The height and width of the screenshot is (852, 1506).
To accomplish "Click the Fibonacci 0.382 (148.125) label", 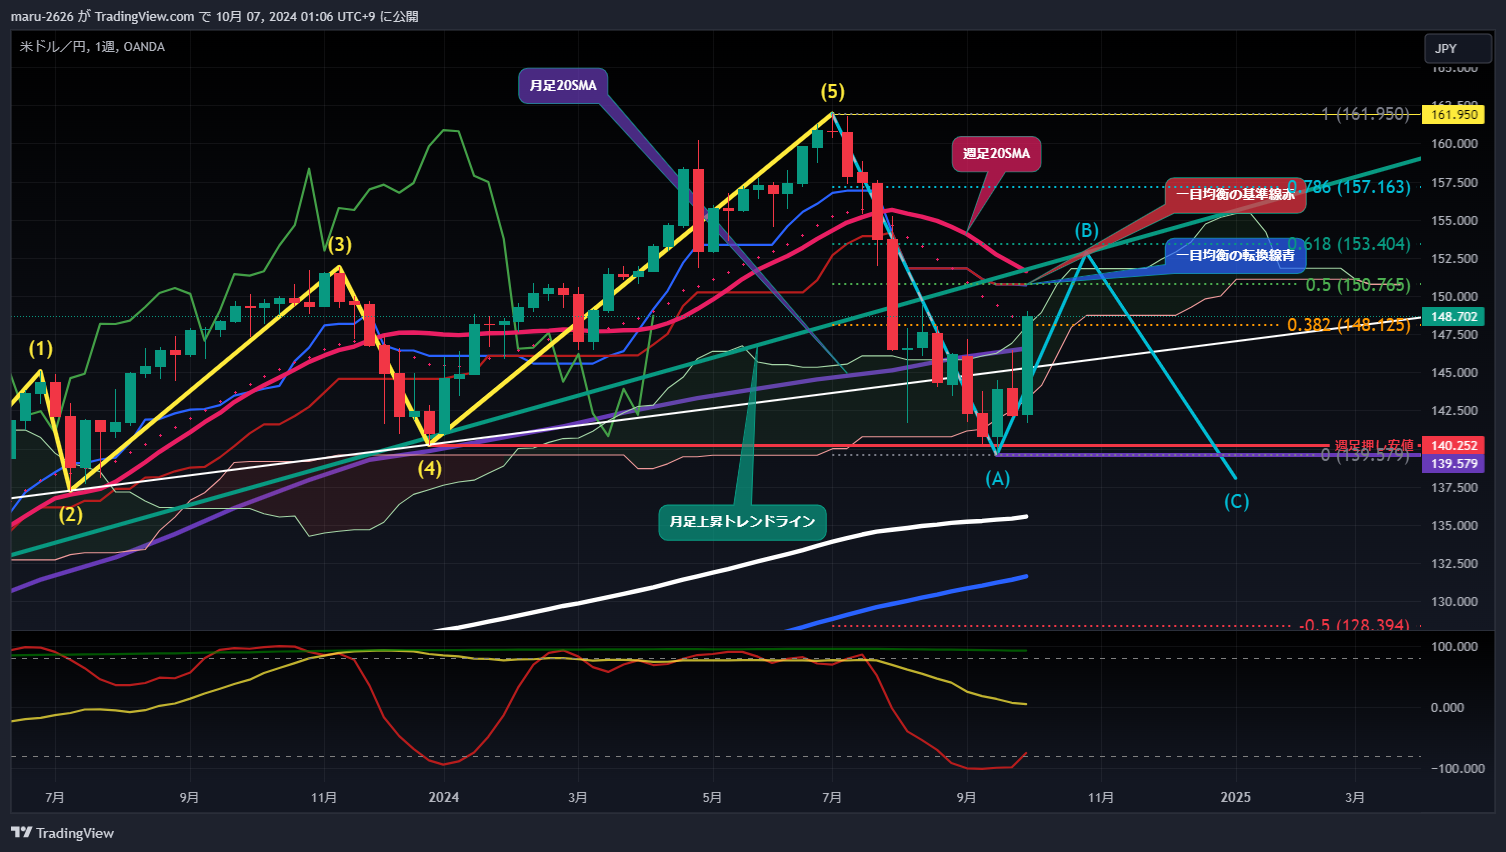I will 1348,325.
